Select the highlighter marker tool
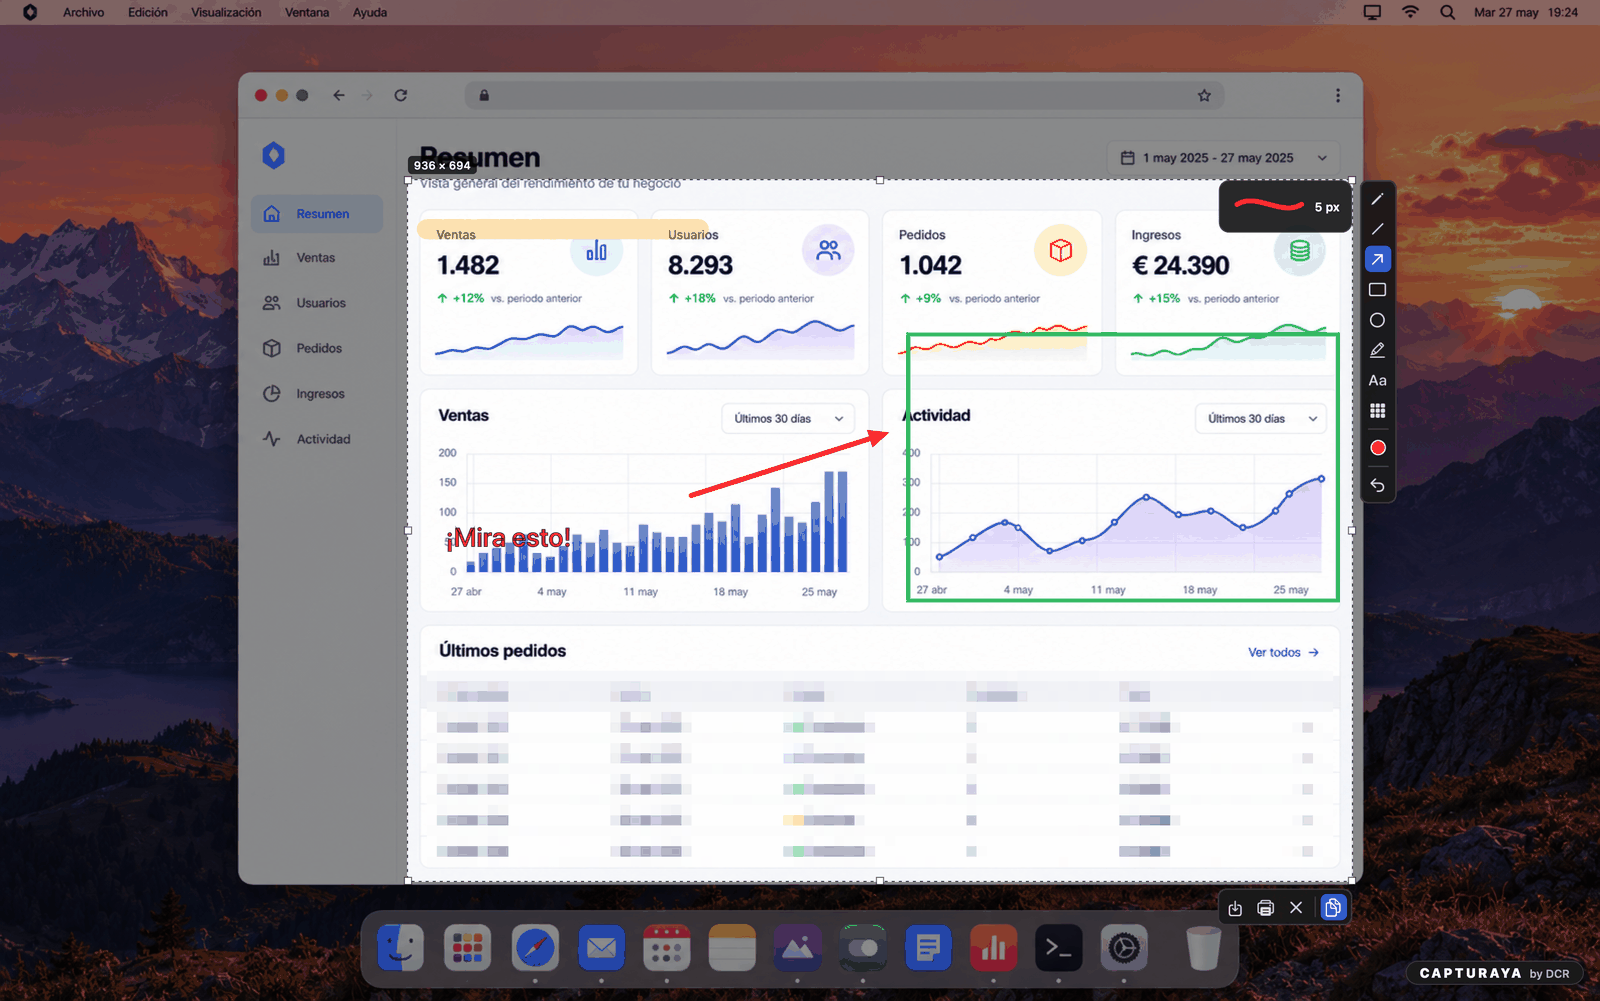1600x1001 pixels. [x=1377, y=350]
